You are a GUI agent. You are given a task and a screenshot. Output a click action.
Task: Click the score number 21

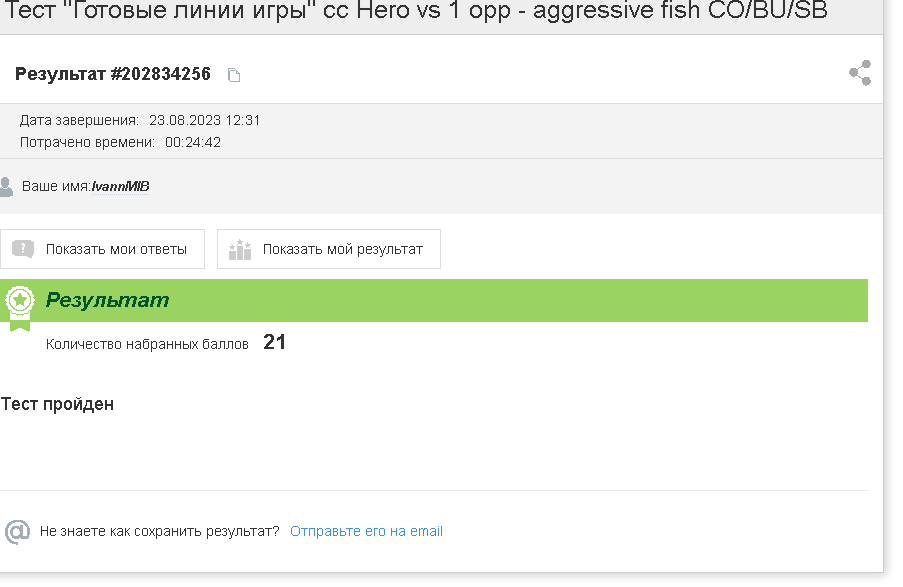pos(274,342)
